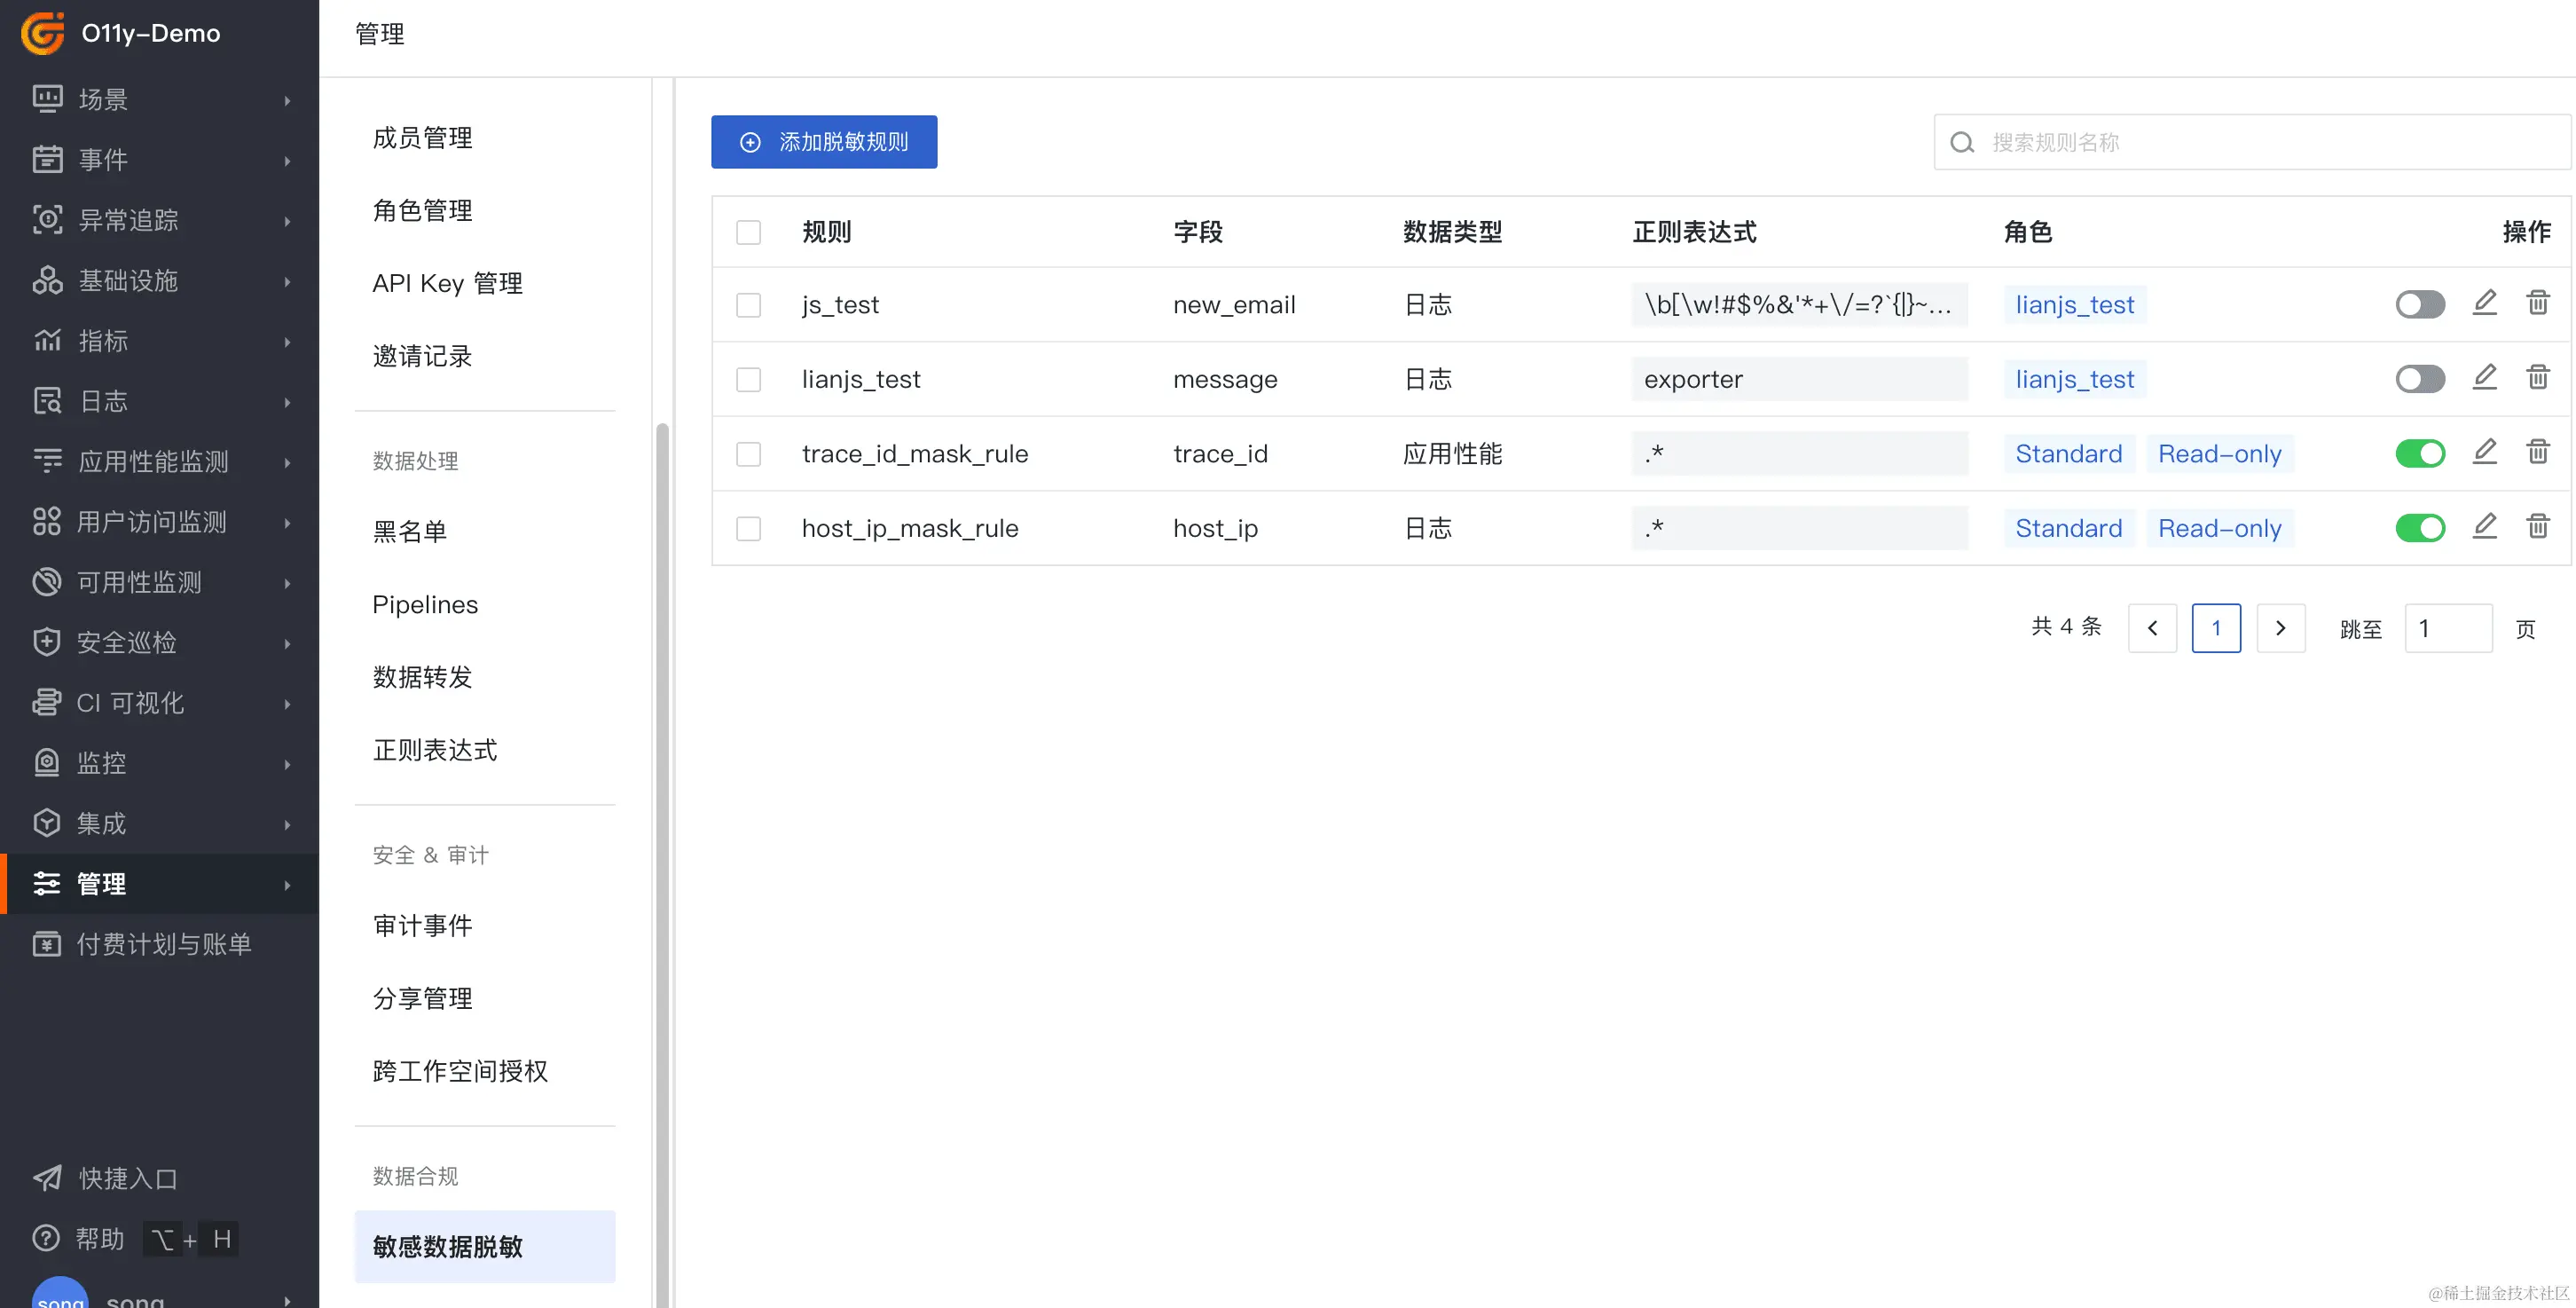Disable the host_ip_mask_rule toggle
This screenshot has width=2576, height=1308.
(x=2419, y=528)
